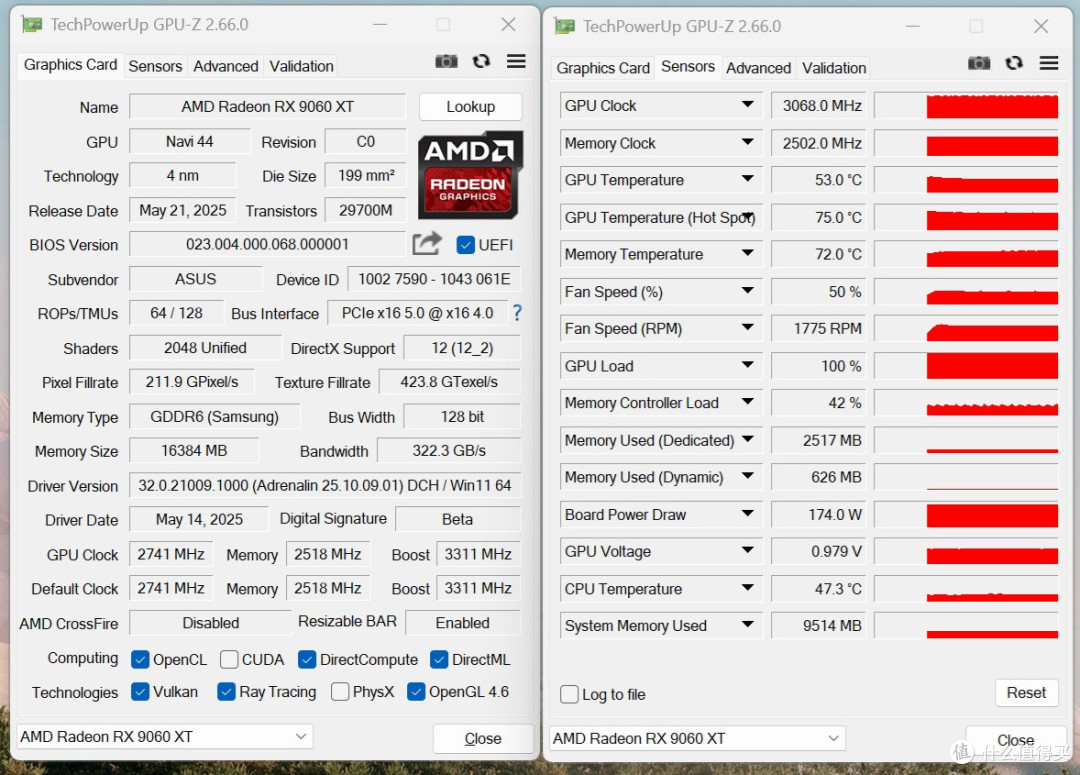Screen dimensions: 1080x775
Task: Click the GPU-Z app icon in left title bar
Action: tap(32, 25)
